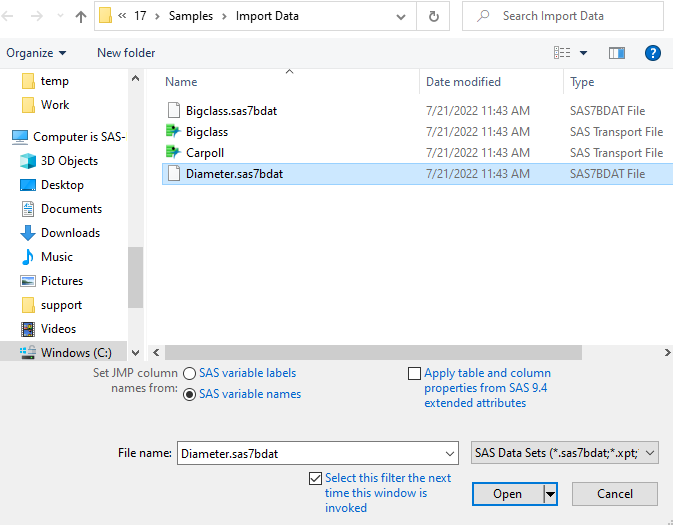This screenshot has width=673, height=525.
Task: Click the navigation pane scrollbar thumb
Action: 135,278
